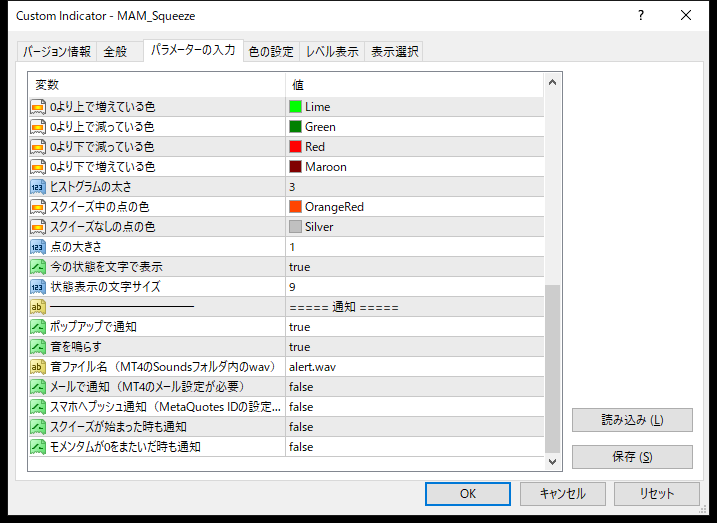Click the 変数 column header
Viewport: 717px width, 523px height.
pyautogui.click(x=157, y=85)
